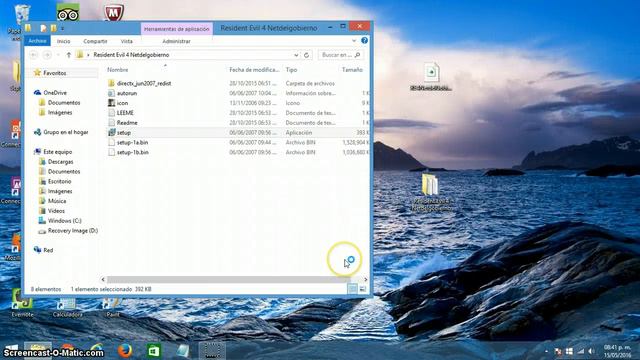Refresh the current folder view
The width and height of the screenshot is (640, 360).
pos(307,55)
